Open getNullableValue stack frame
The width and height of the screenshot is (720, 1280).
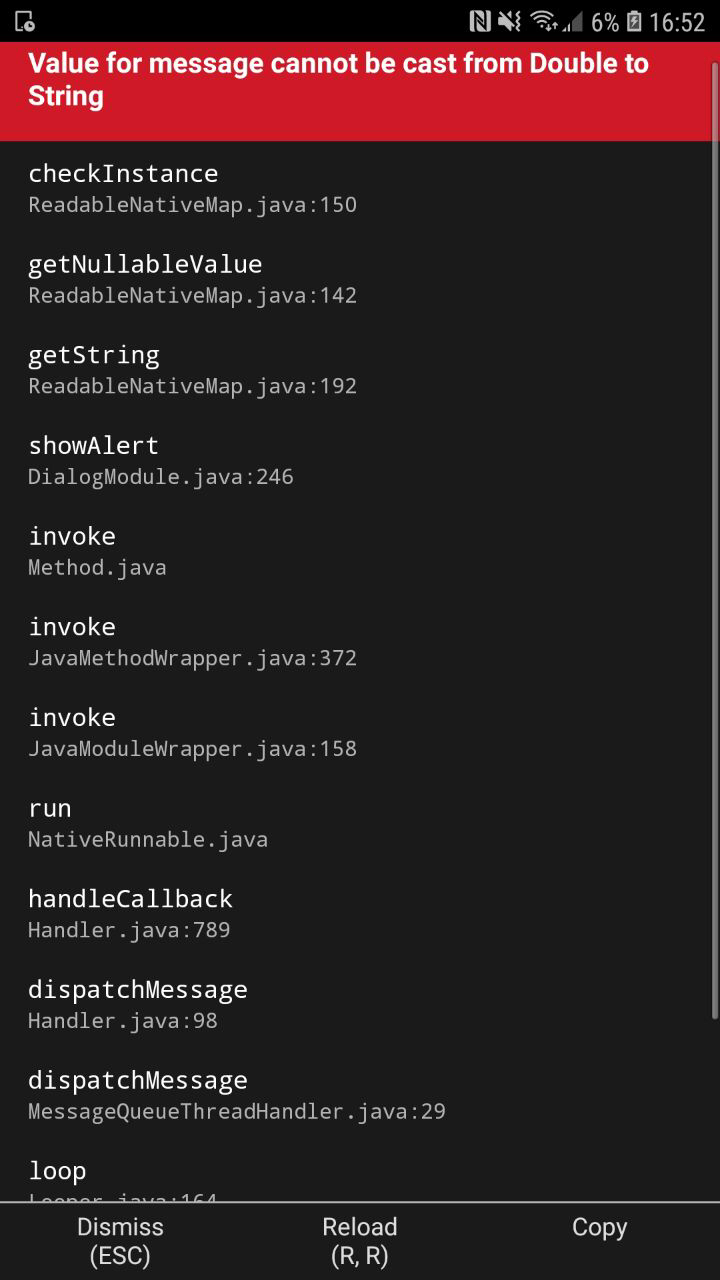point(360,279)
